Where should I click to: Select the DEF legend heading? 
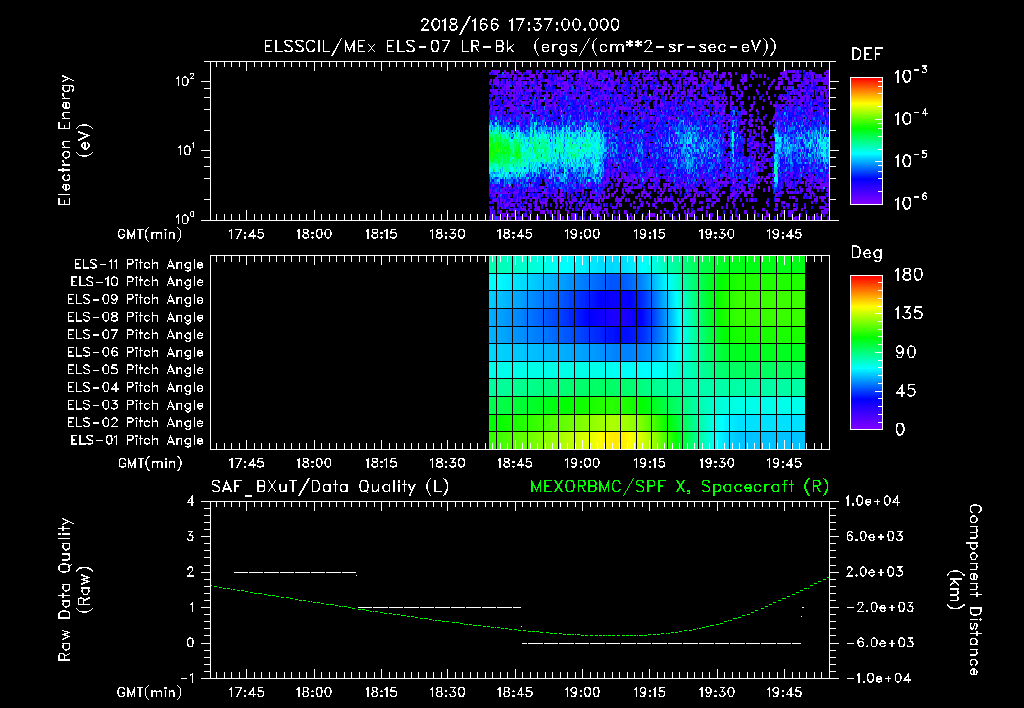[867, 54]
